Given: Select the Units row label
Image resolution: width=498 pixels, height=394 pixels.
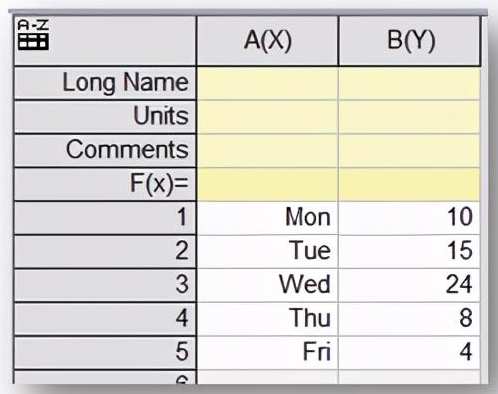Looking at the screenshot, I should (x=105, y=117).
